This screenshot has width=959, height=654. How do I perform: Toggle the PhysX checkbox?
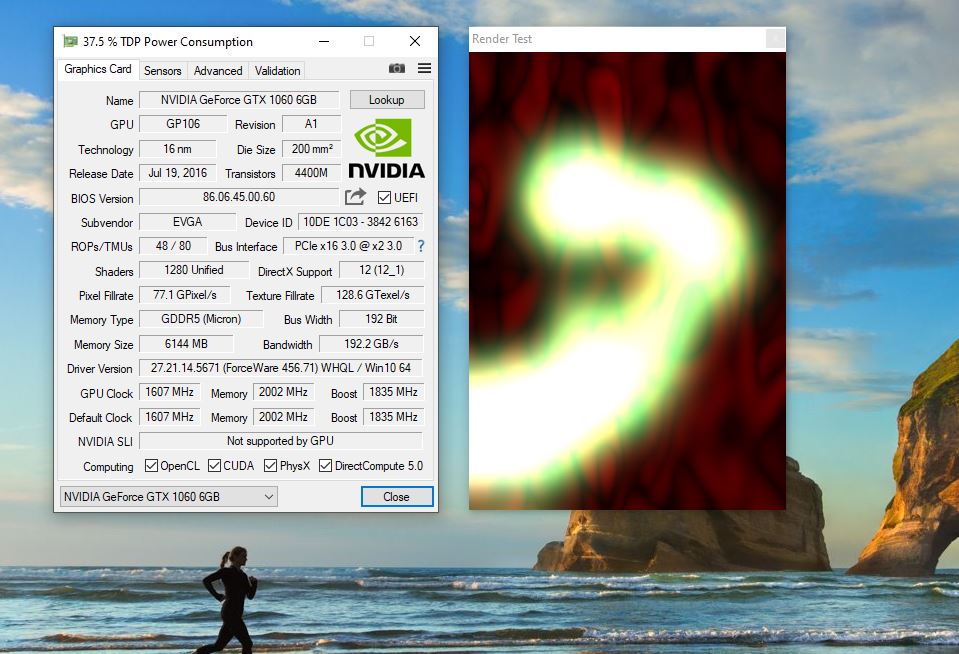tap(270, 466)
